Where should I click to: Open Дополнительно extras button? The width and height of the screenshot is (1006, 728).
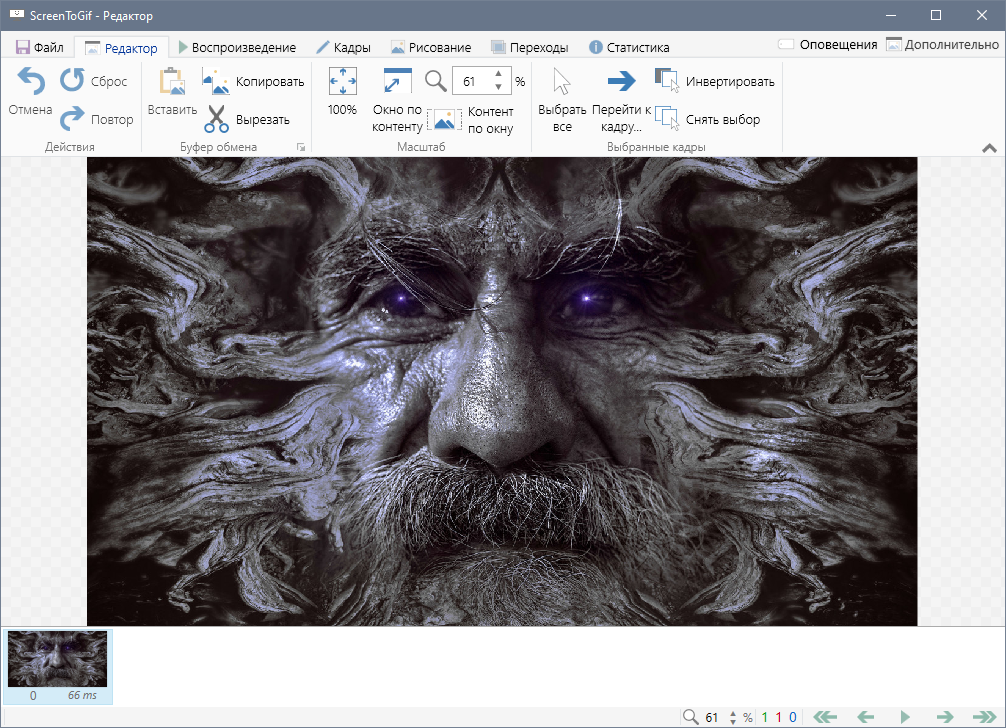pyautogui.click(x=942, y=44)
